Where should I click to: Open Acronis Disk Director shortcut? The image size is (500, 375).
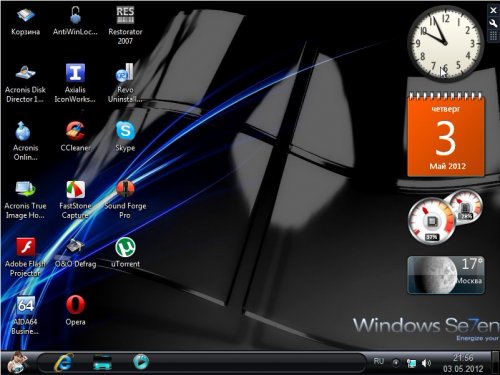coord(25,83)
